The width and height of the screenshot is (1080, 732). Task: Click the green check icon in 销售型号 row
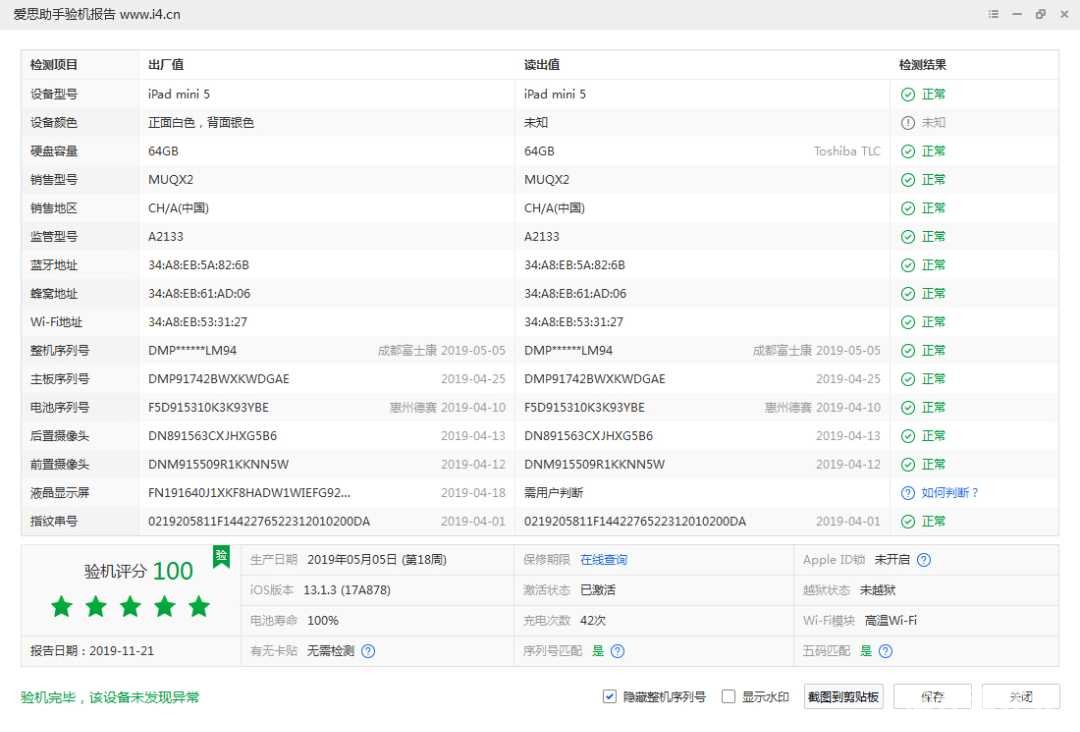908,180
